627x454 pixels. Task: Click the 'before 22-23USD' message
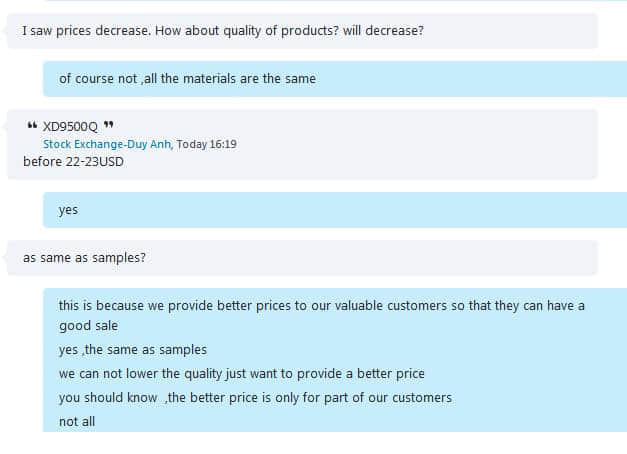(73, 161)
